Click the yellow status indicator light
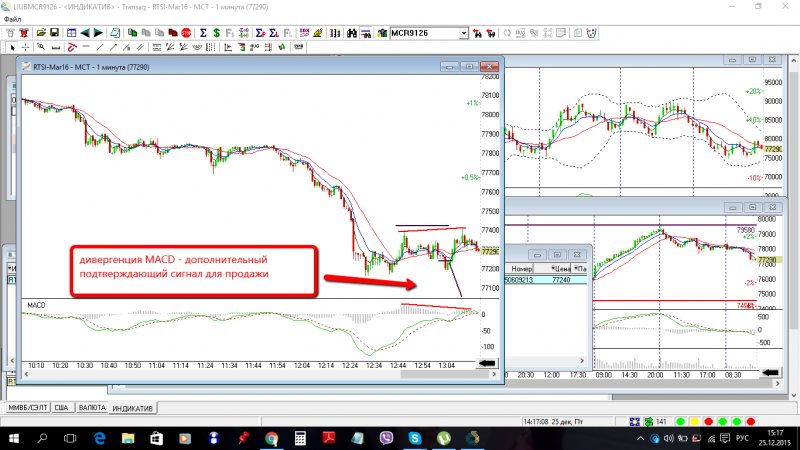The image size is (800, 450). (694, 421)
